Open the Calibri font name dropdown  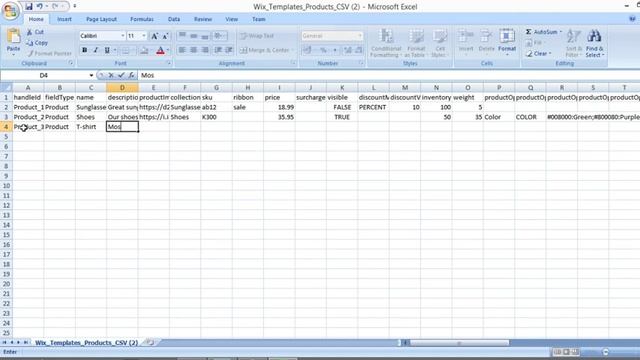pyautogui.click(x=122, y=36)
